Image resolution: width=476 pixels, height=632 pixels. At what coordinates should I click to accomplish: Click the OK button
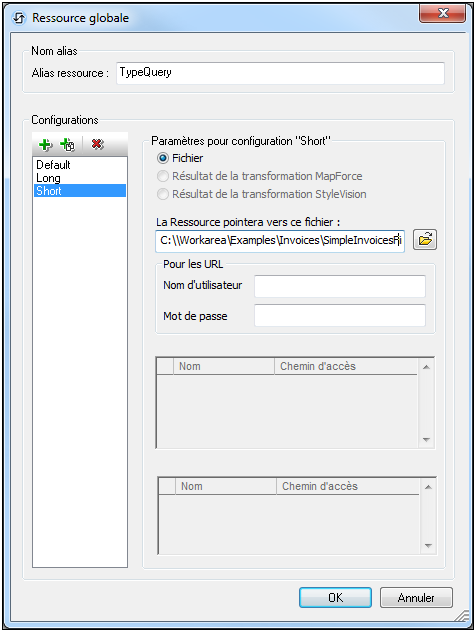[x=335, y=597]
